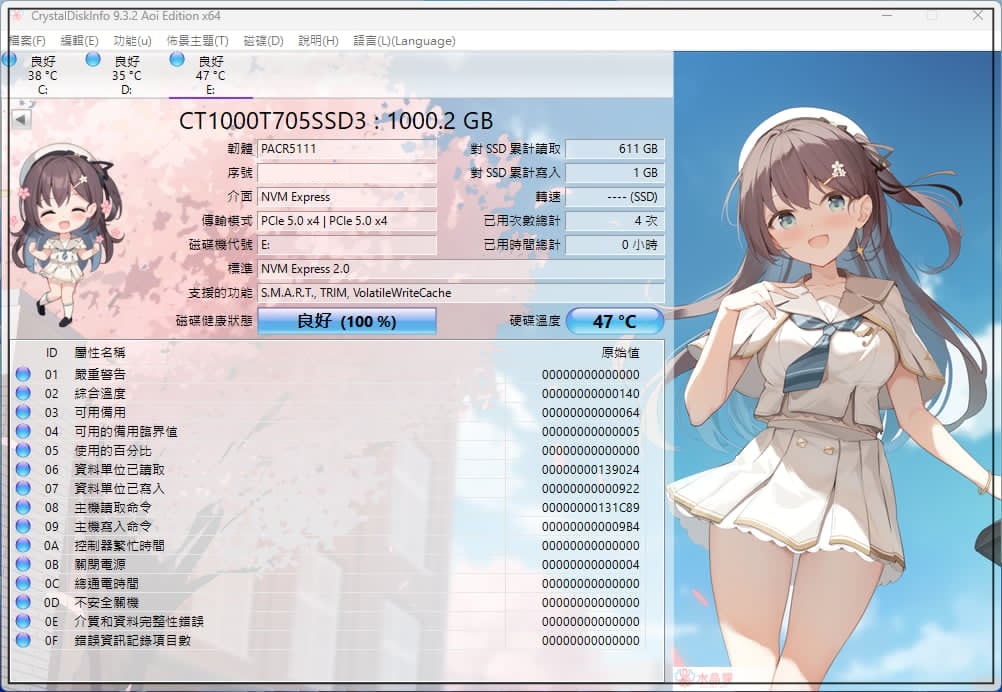
Task: Click the status orb for attribute 07
Action: pyautogui.click(x=23, y=488)
